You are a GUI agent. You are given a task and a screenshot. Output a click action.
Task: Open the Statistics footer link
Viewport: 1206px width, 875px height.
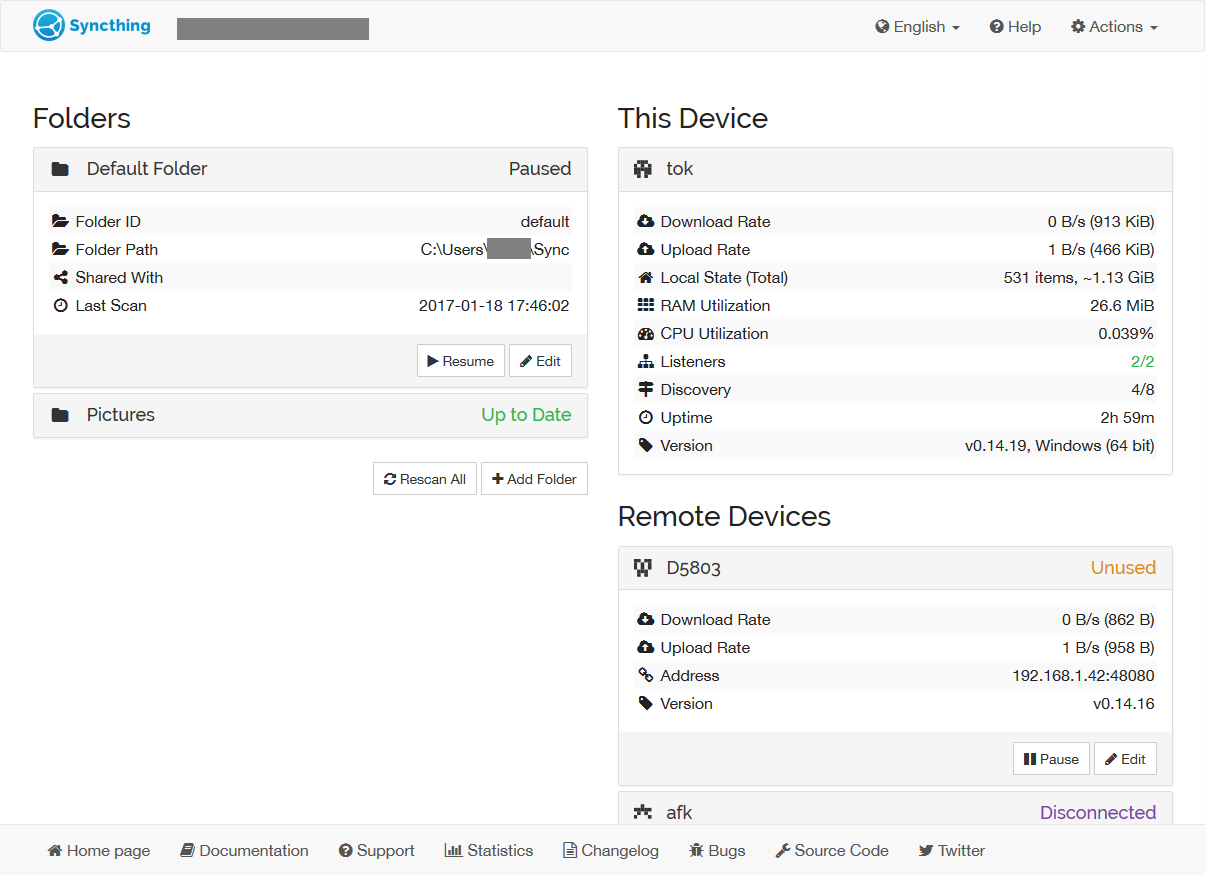[x=489, y=851]
